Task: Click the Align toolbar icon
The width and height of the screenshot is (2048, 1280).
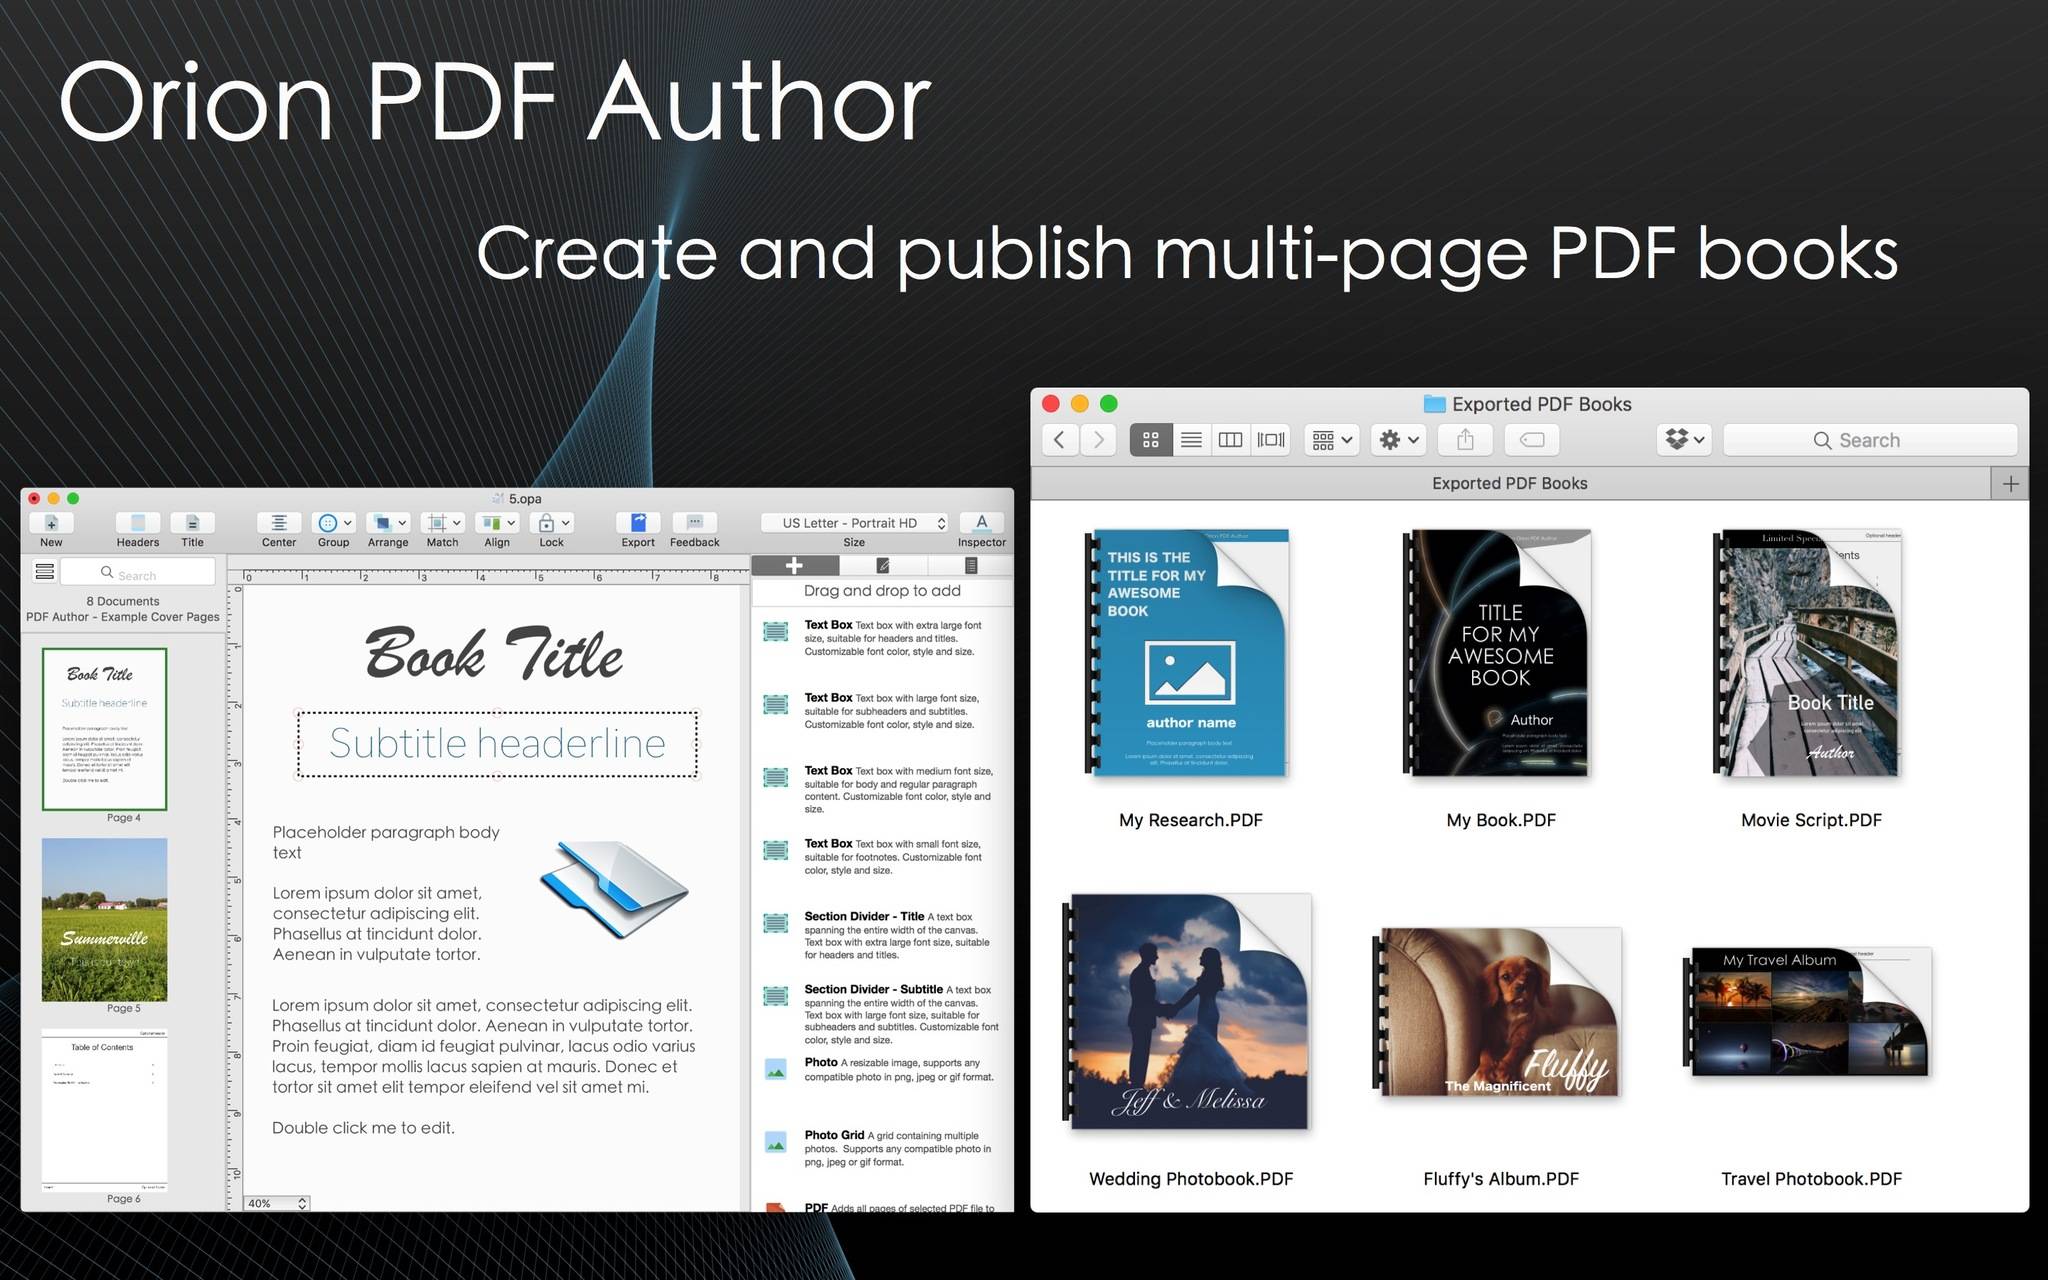Action: 491,523
